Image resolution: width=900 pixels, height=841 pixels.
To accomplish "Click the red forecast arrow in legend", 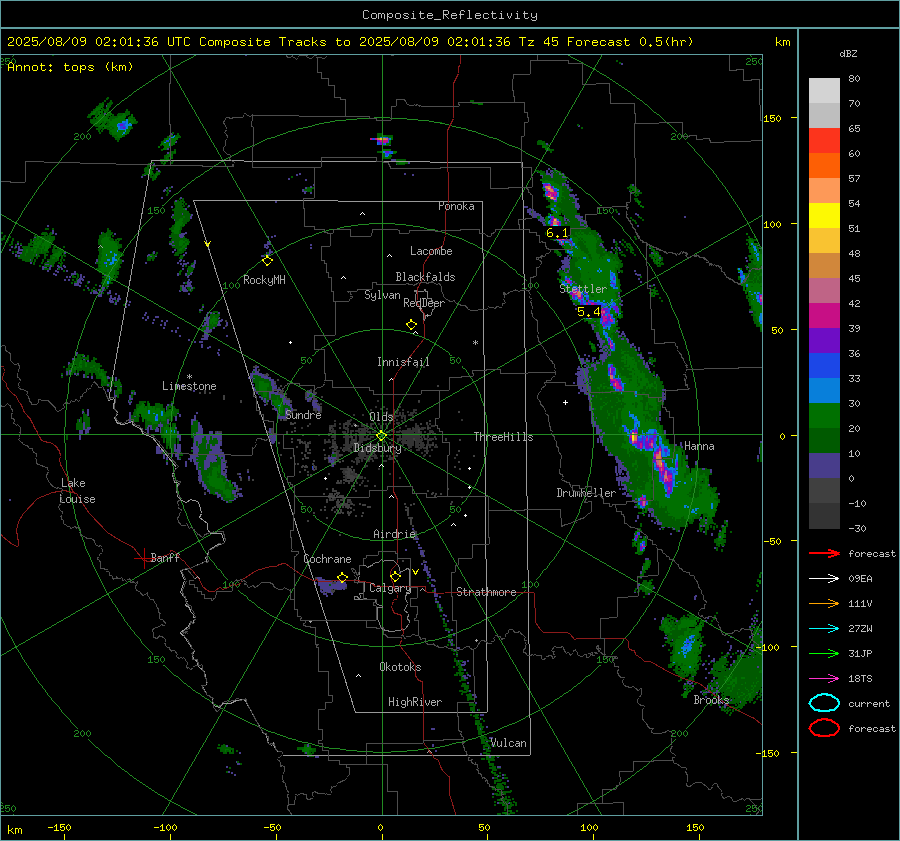I will pyautogui.click(x=824, y=553).
